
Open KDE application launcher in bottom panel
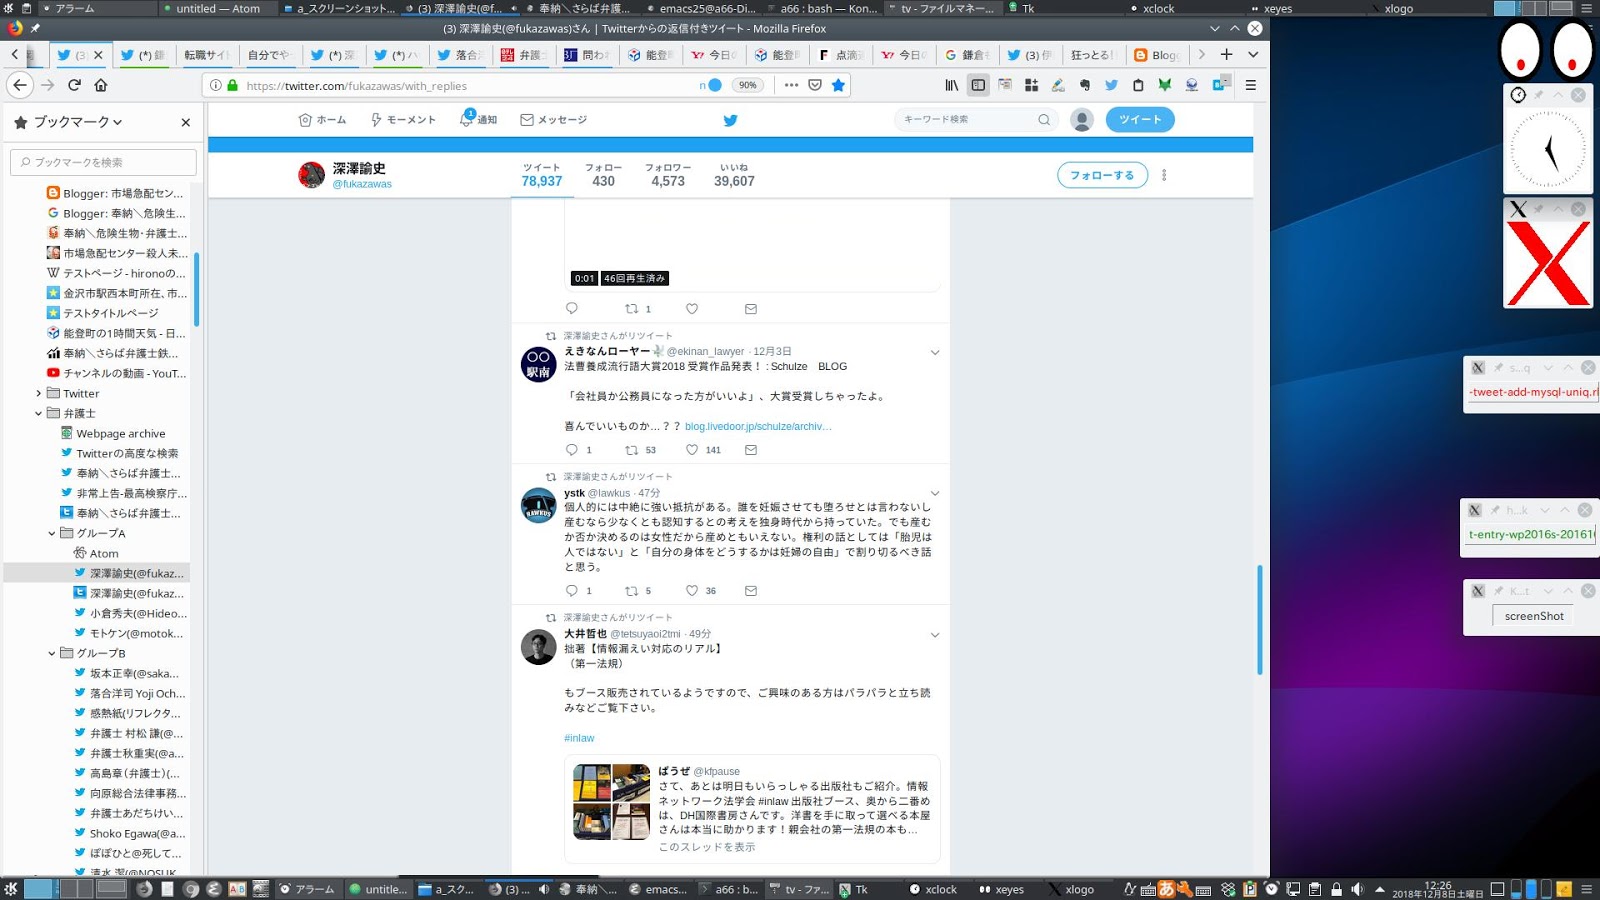pyautogui.click(x=11, y=888)
